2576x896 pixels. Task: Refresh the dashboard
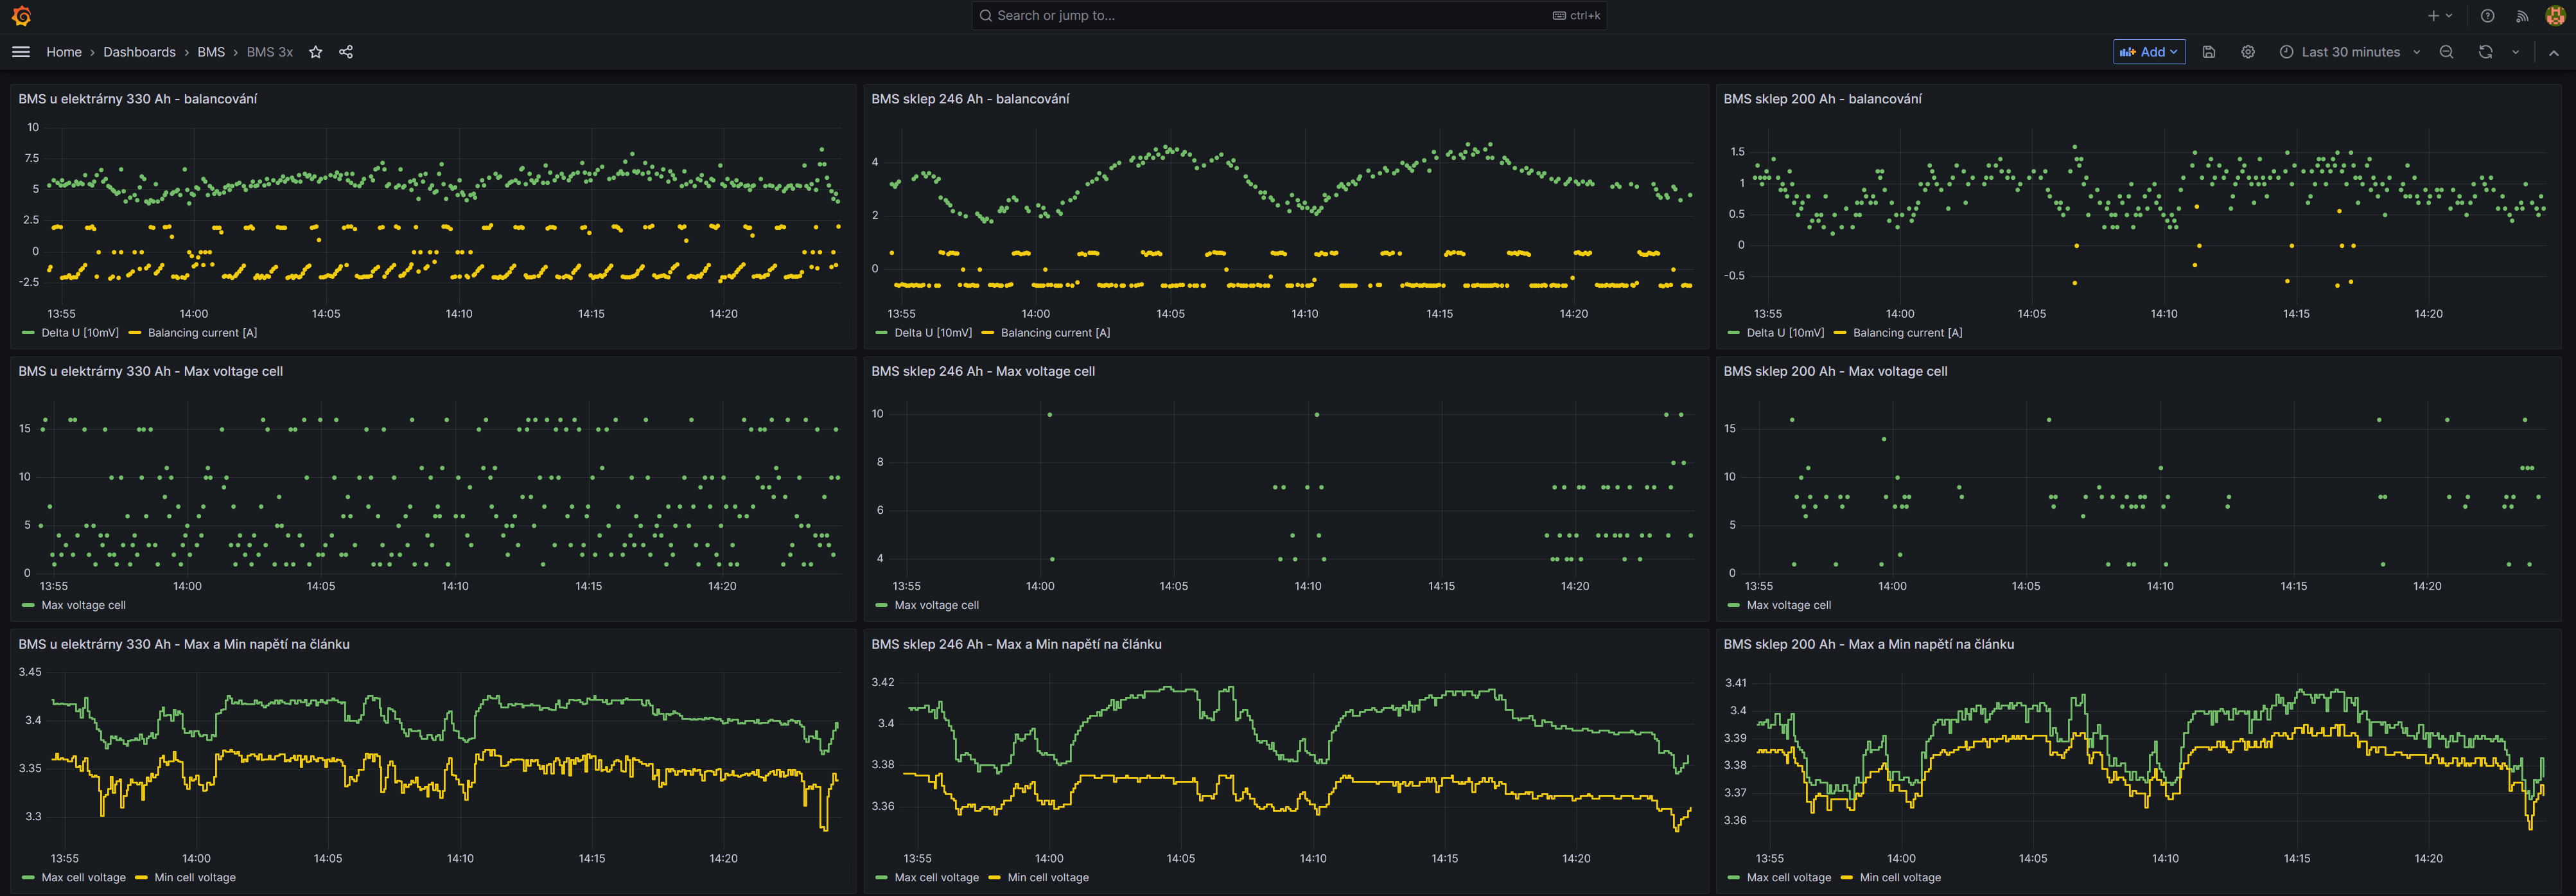pos(2485,52)
